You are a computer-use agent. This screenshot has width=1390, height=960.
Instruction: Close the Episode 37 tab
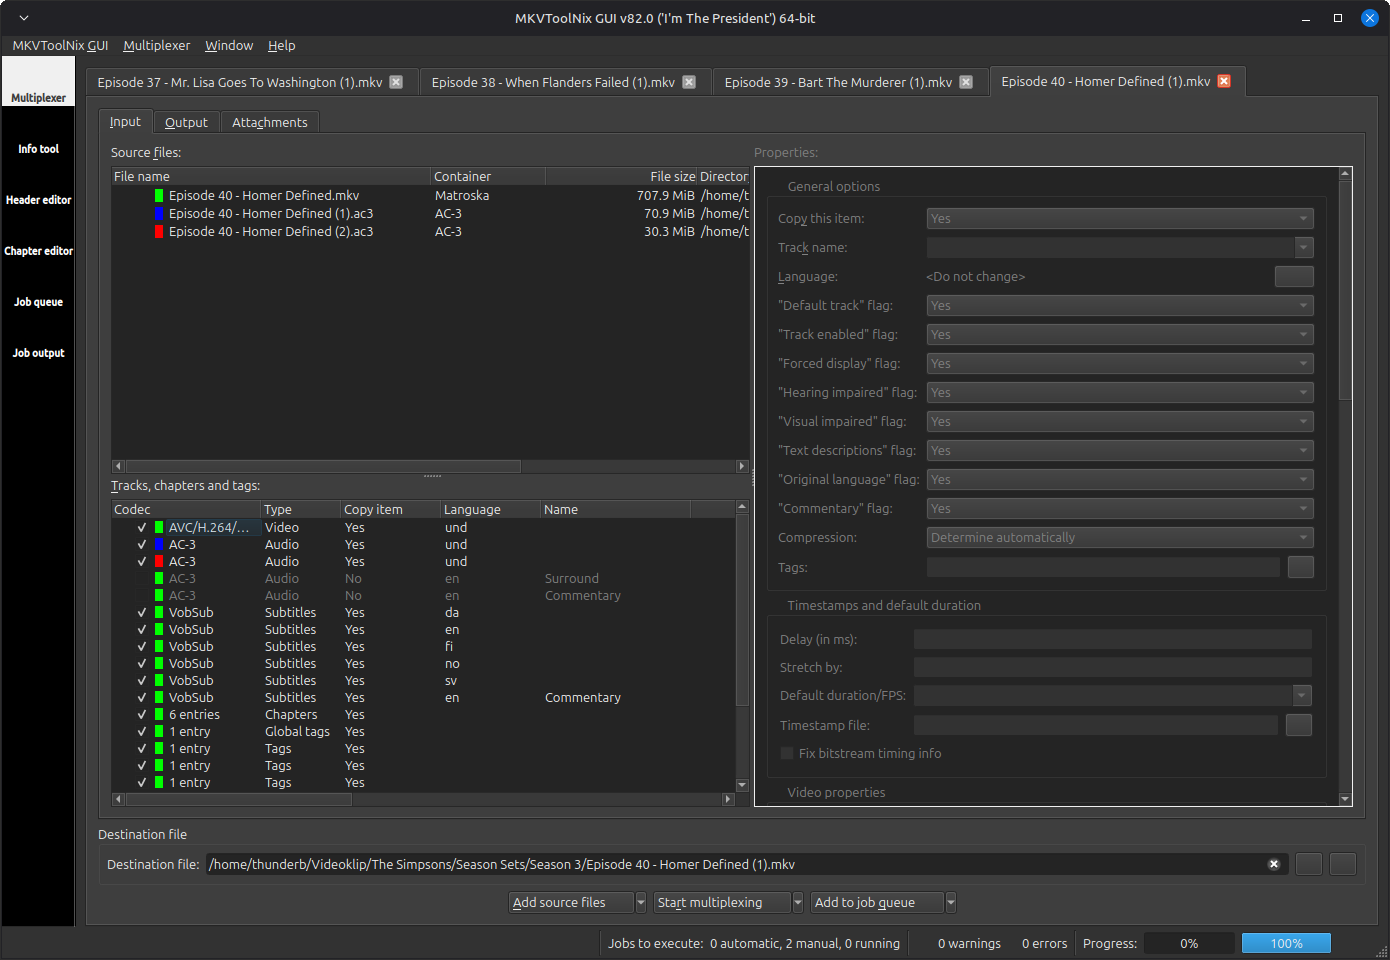click(x=396, y=82)
